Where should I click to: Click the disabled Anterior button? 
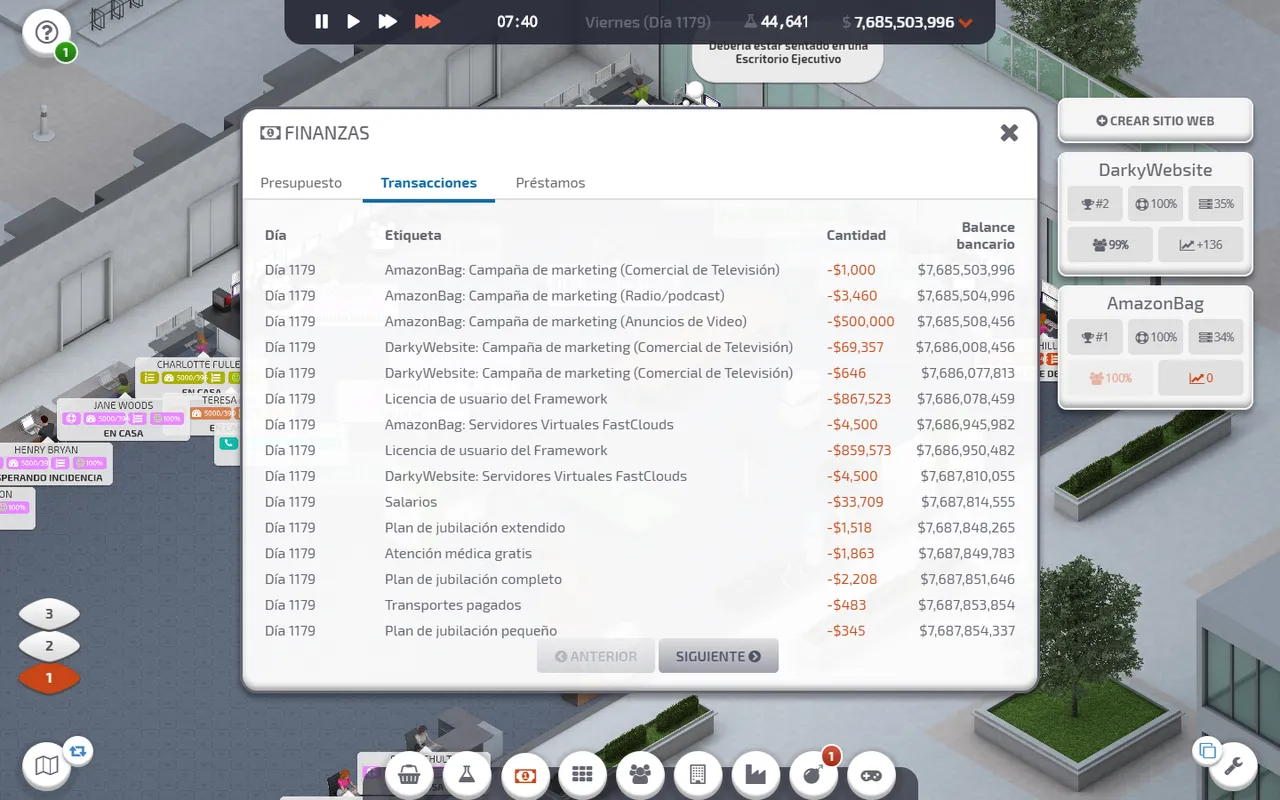(596, 656)
